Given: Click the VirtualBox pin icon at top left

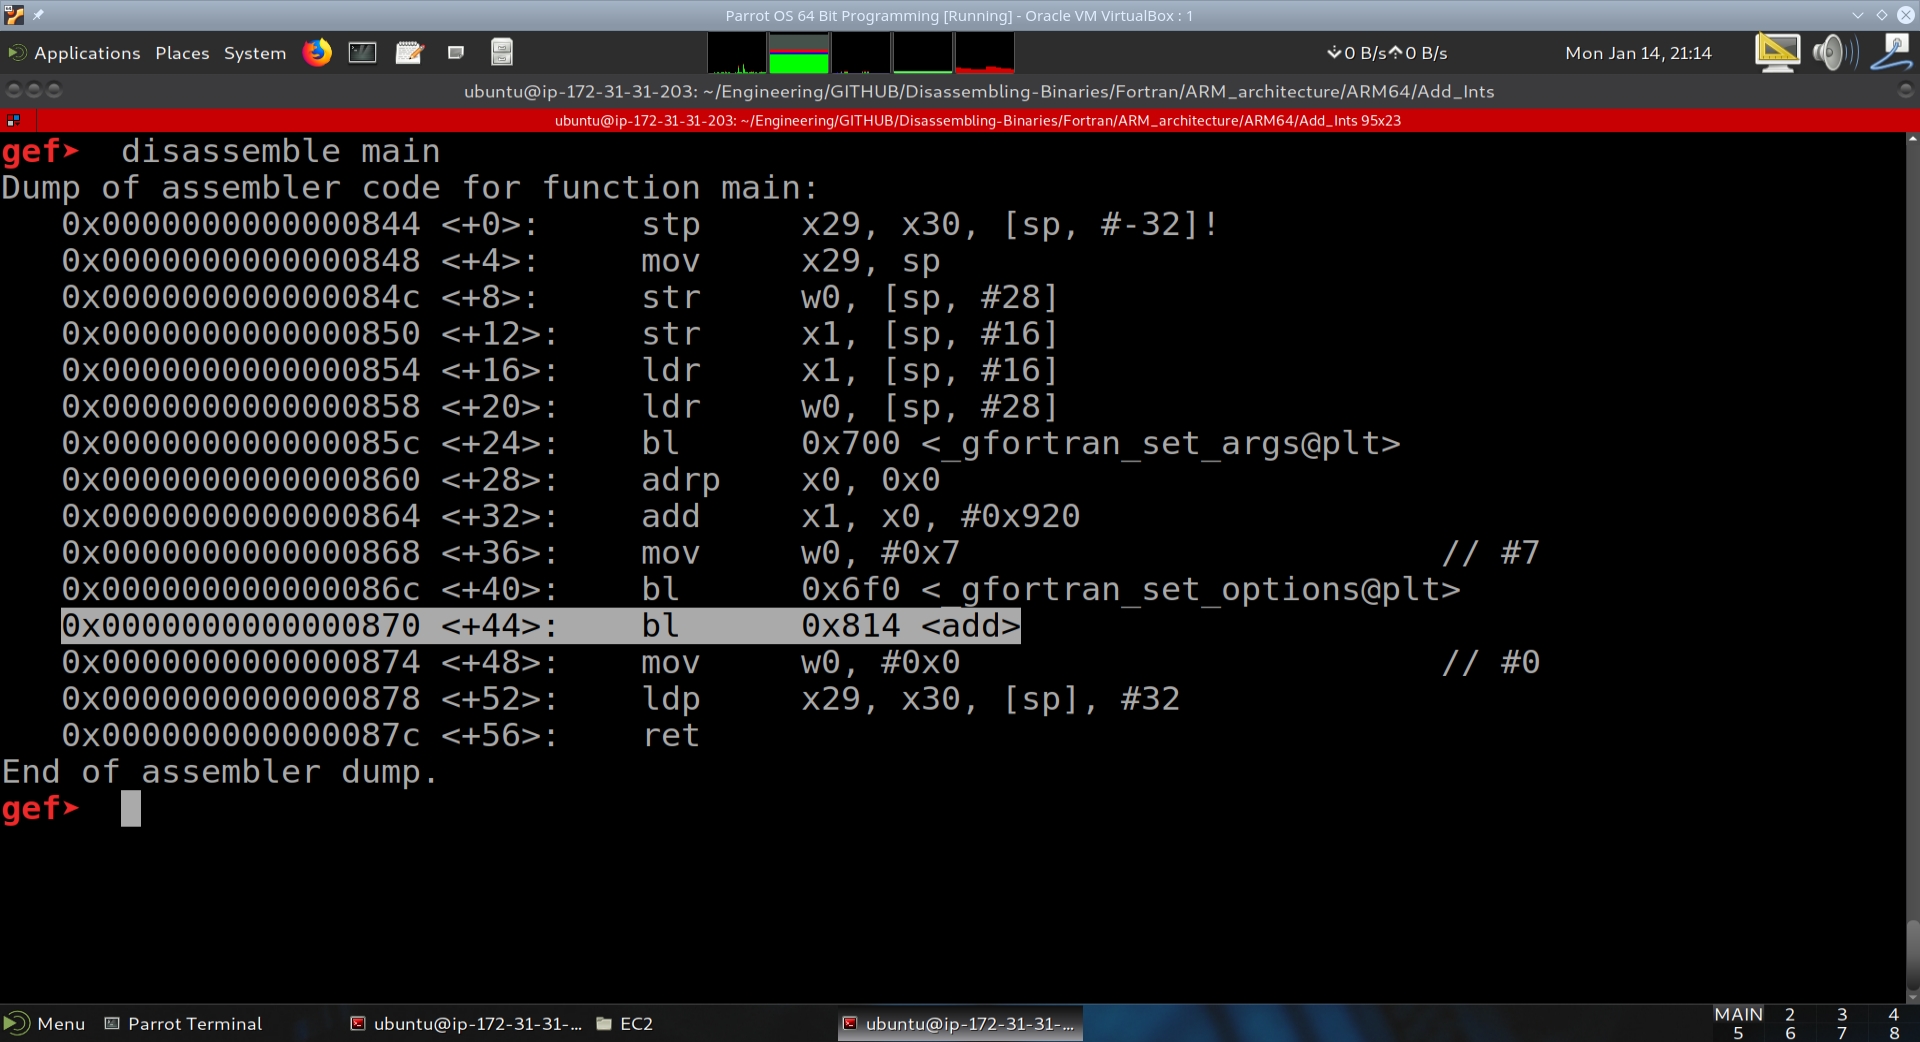Looking at the screenshot, I should (38, 15).
